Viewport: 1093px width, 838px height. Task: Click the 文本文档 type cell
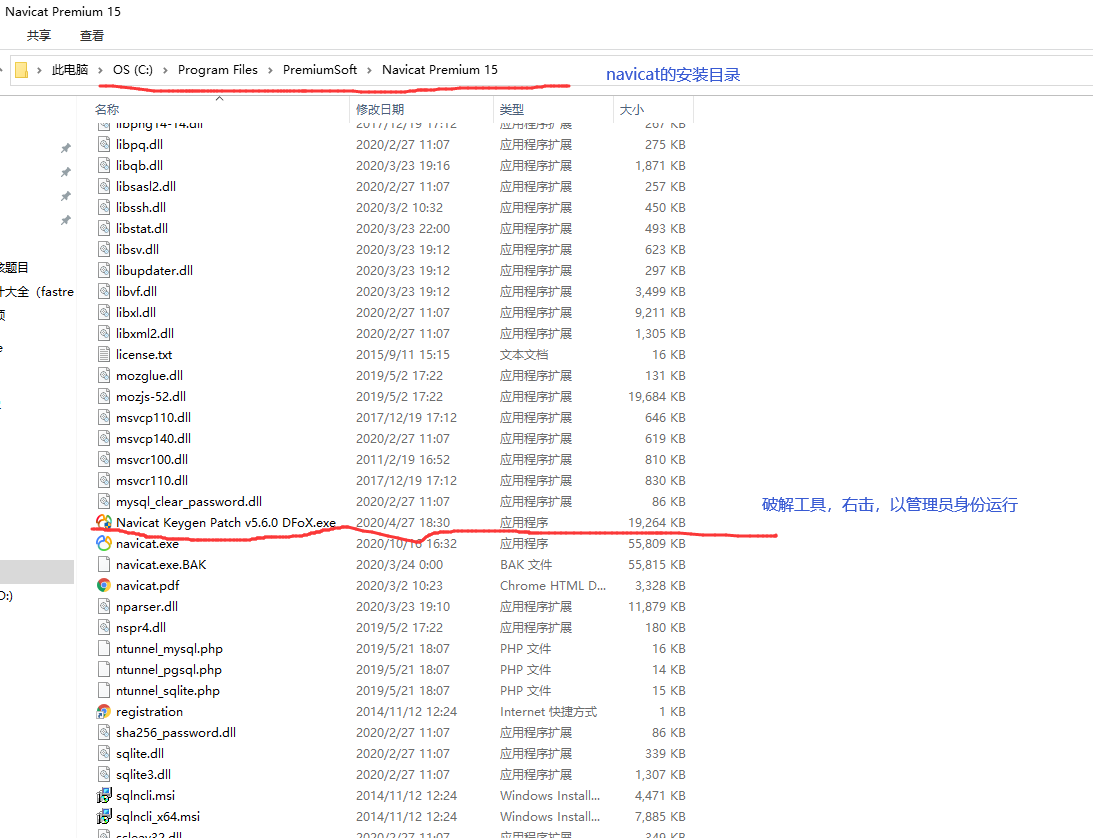(524, 354)
